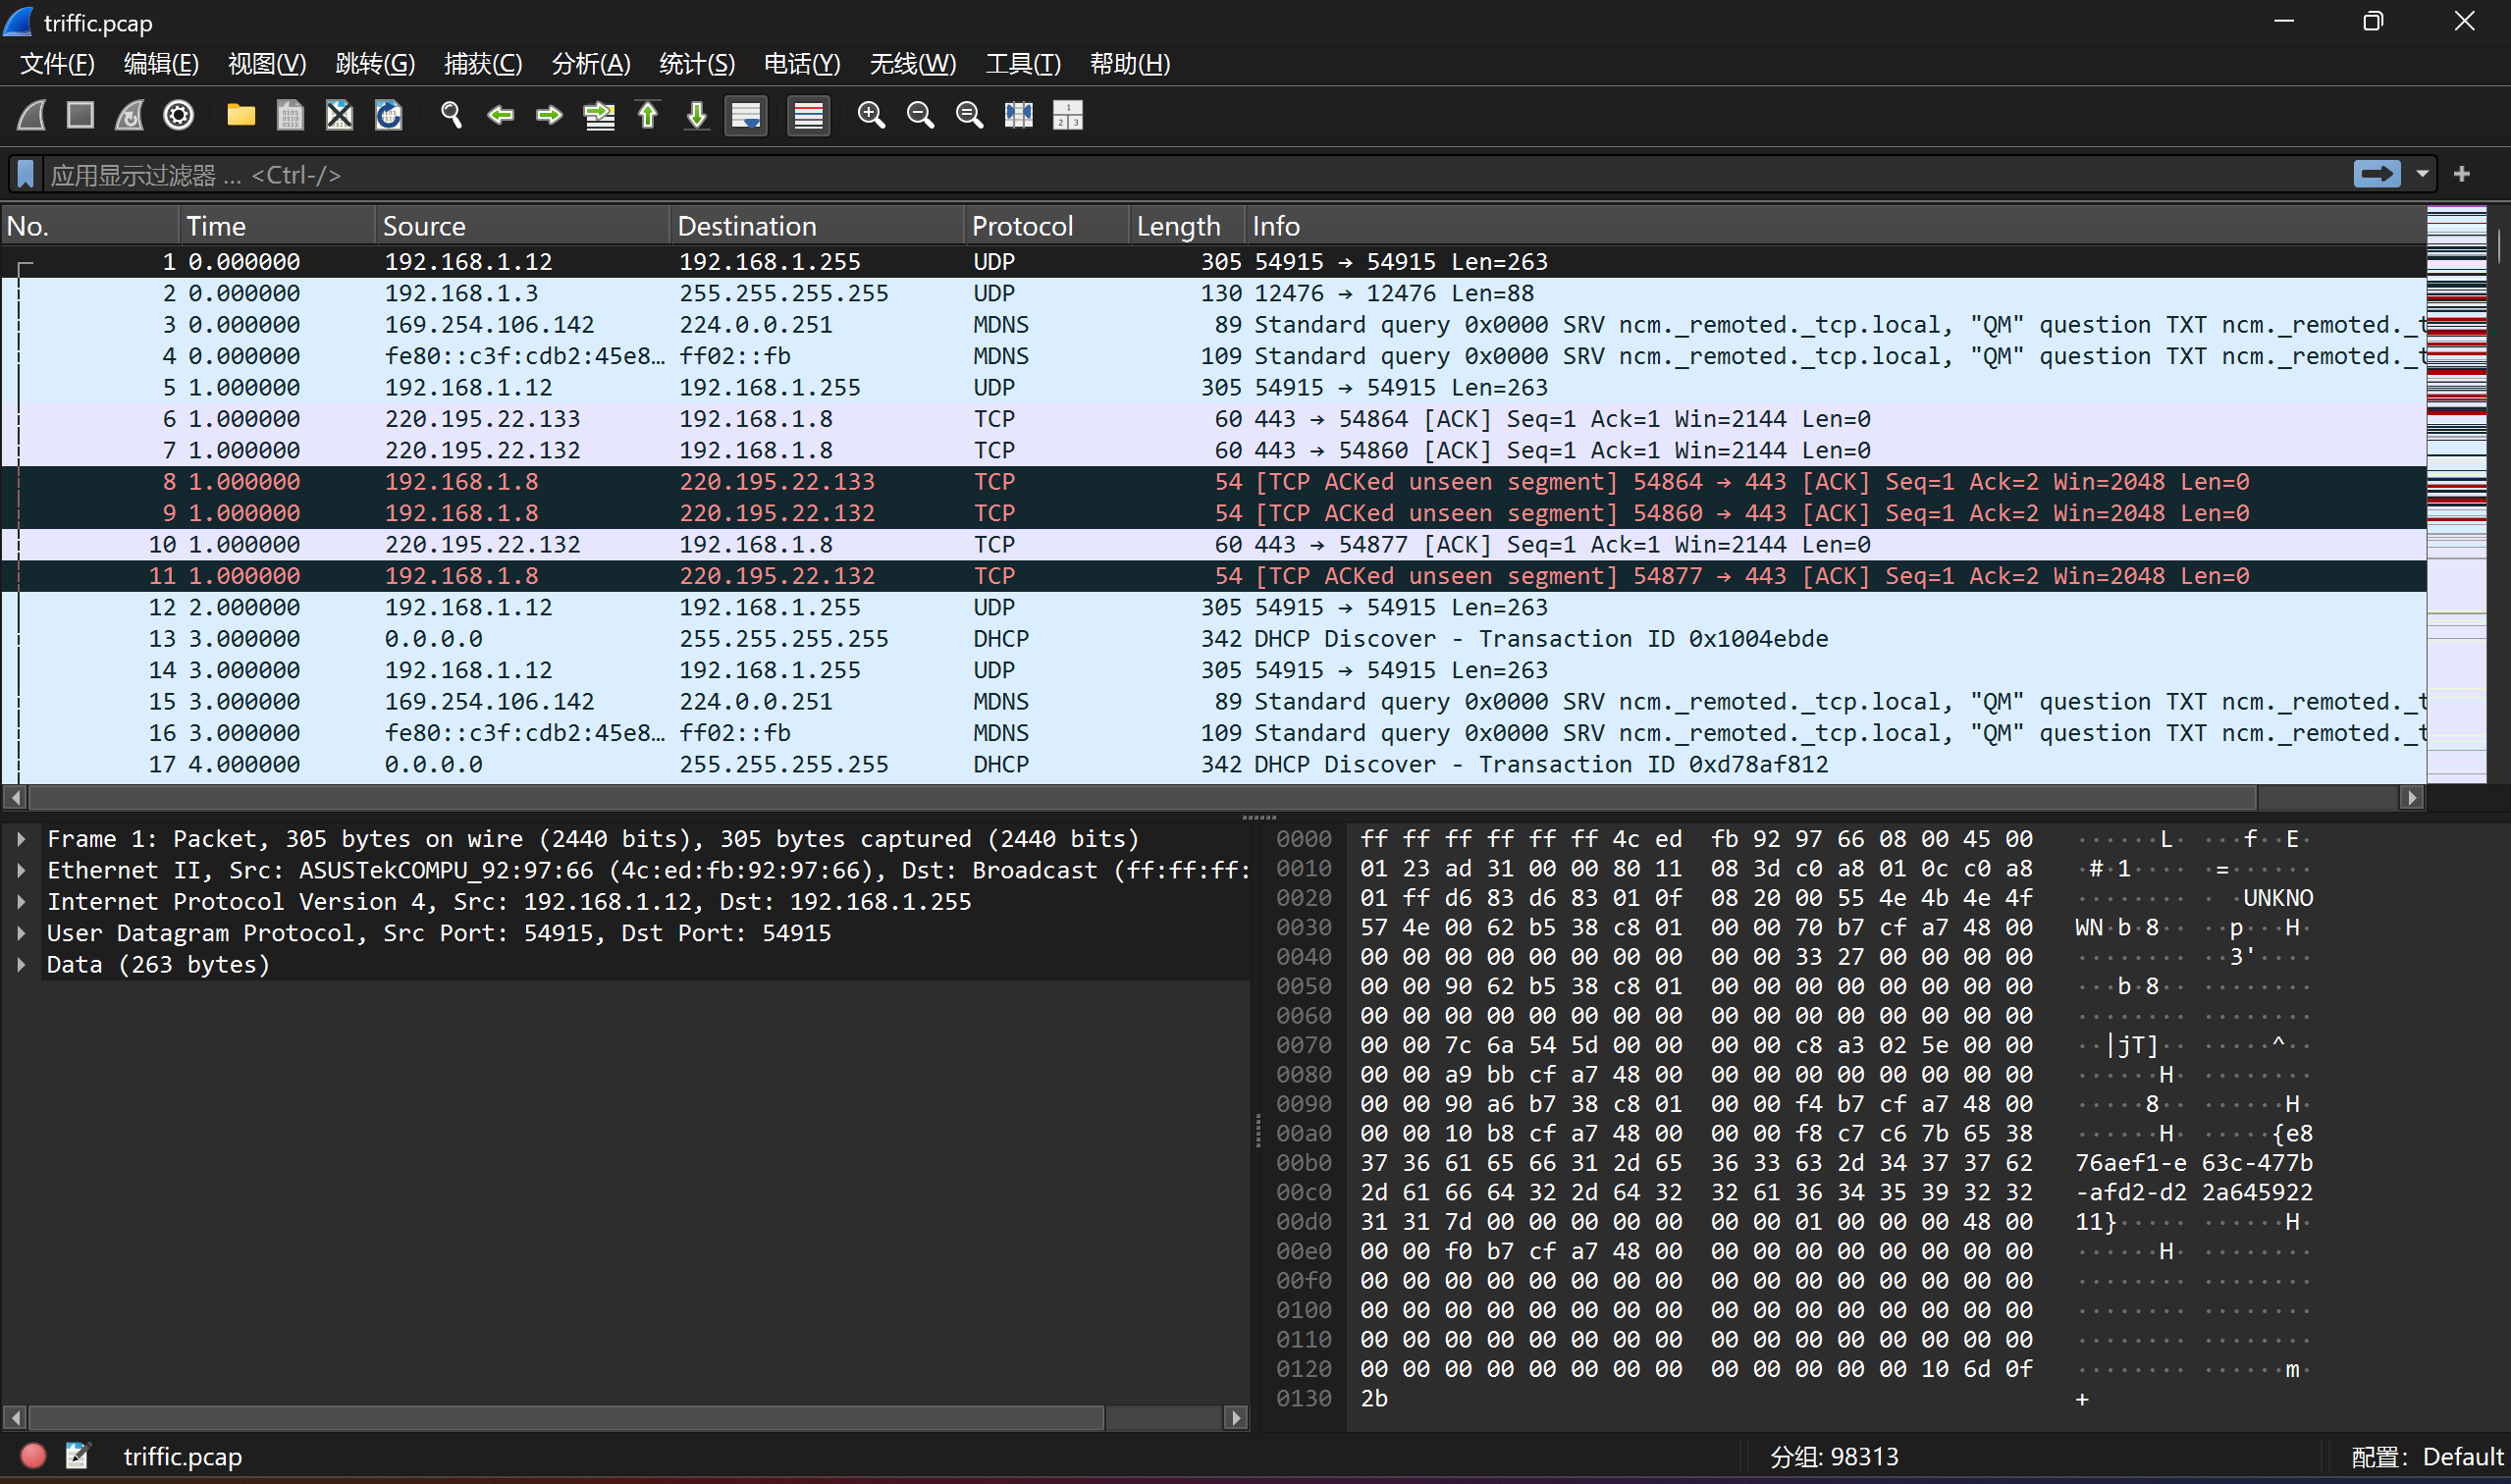Select packet 3 MDNS query row
The width and height of the screenshot is (2511, 1484).
1214,324
